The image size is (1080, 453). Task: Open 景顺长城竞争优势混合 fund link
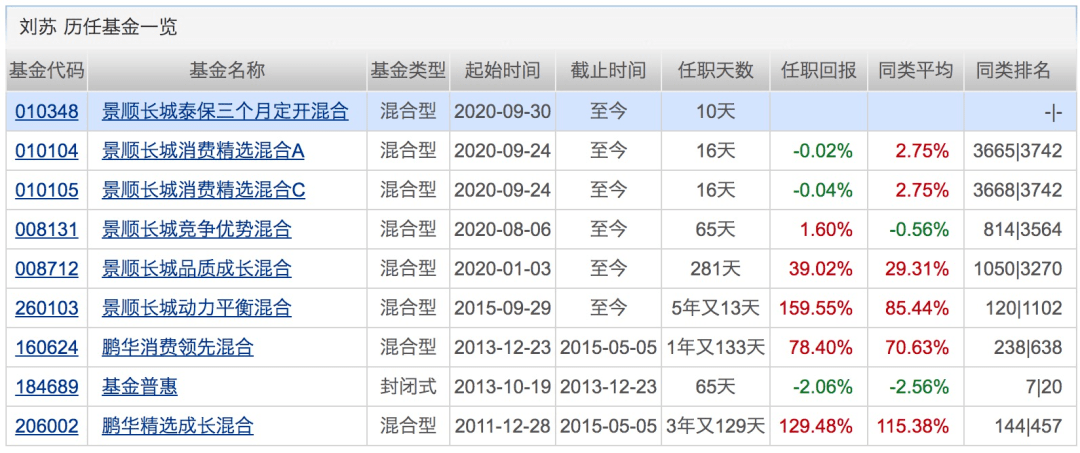tap(197, 229)
